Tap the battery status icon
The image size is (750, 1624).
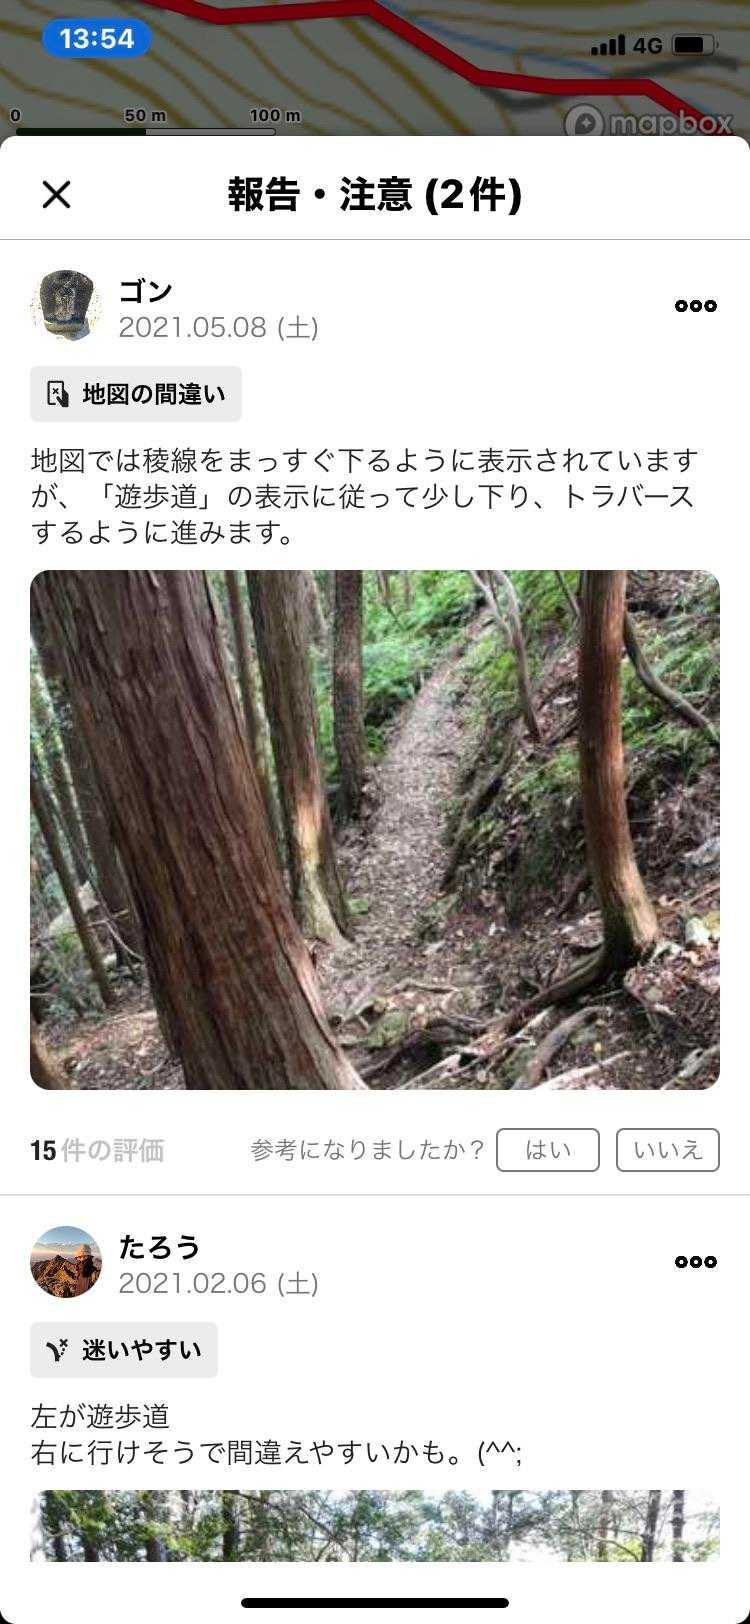tap(694, 45)
